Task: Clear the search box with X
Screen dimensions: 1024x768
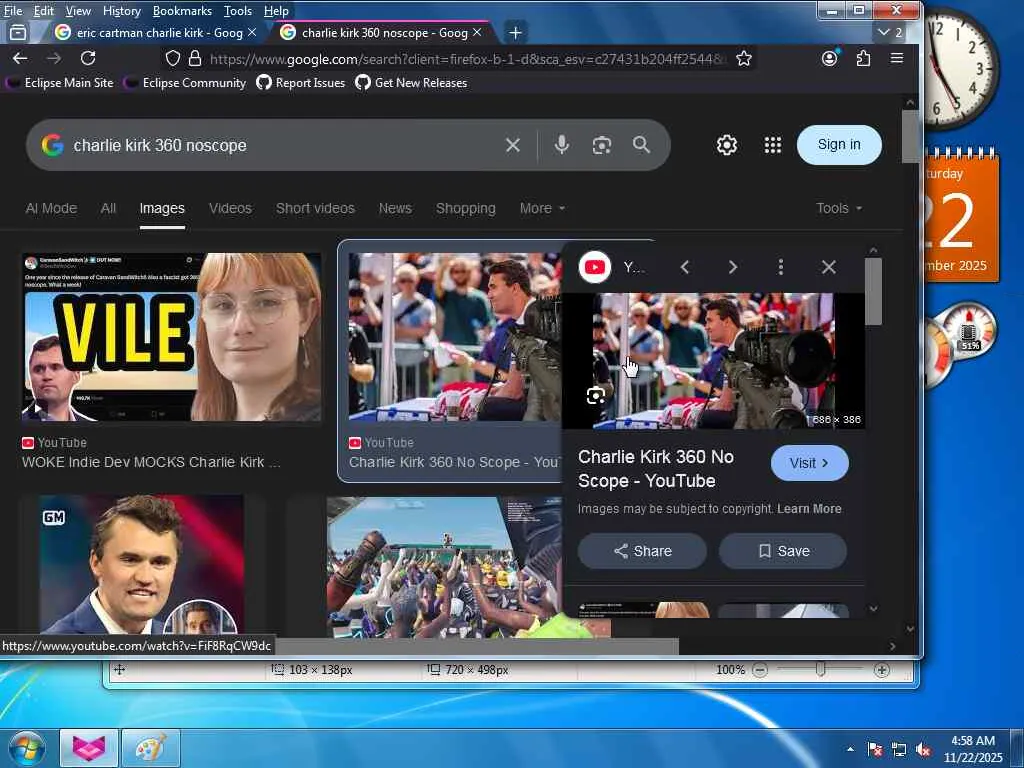Action: coord(513,145)
